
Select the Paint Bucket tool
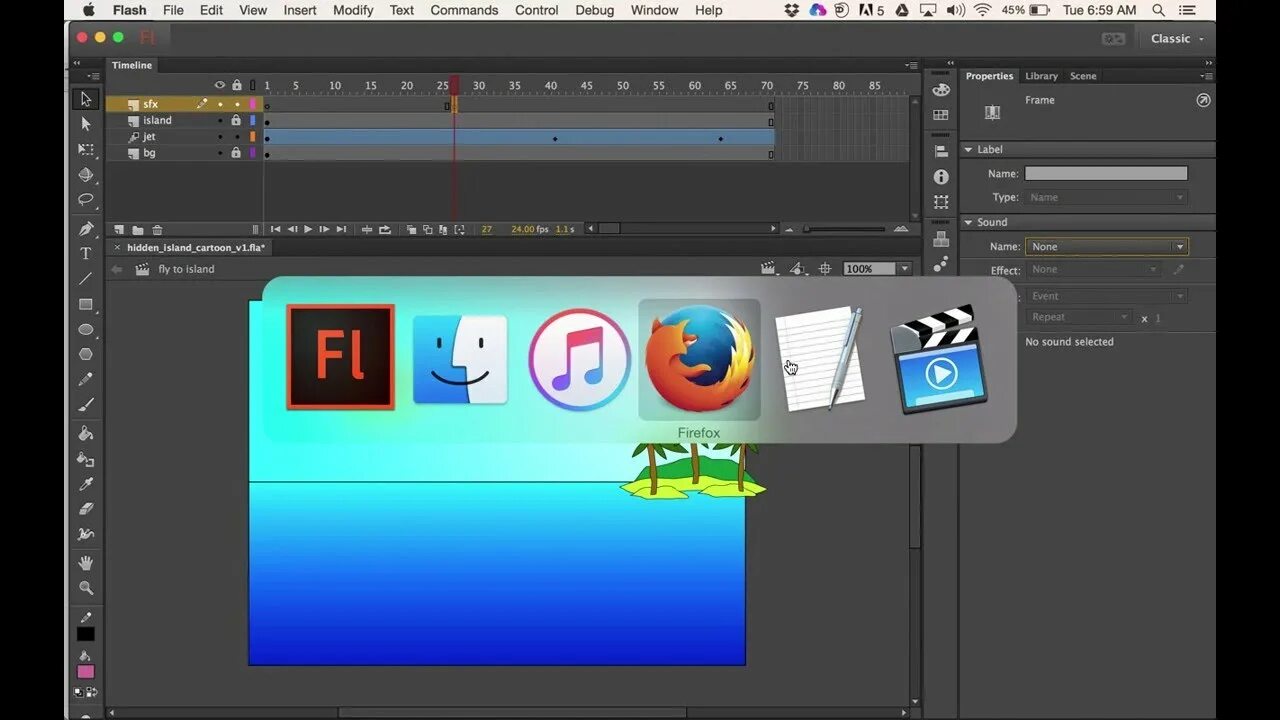[86, 433]
